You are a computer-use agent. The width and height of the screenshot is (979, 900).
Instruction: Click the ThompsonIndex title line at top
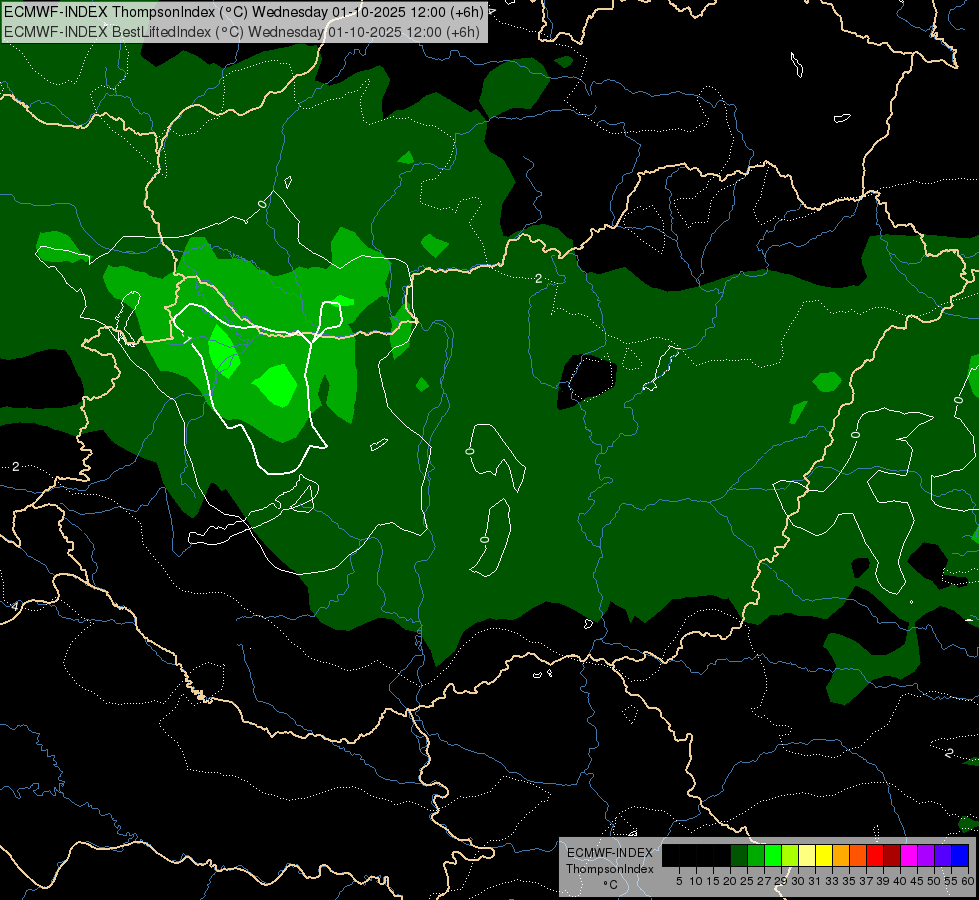click(244, 12)
